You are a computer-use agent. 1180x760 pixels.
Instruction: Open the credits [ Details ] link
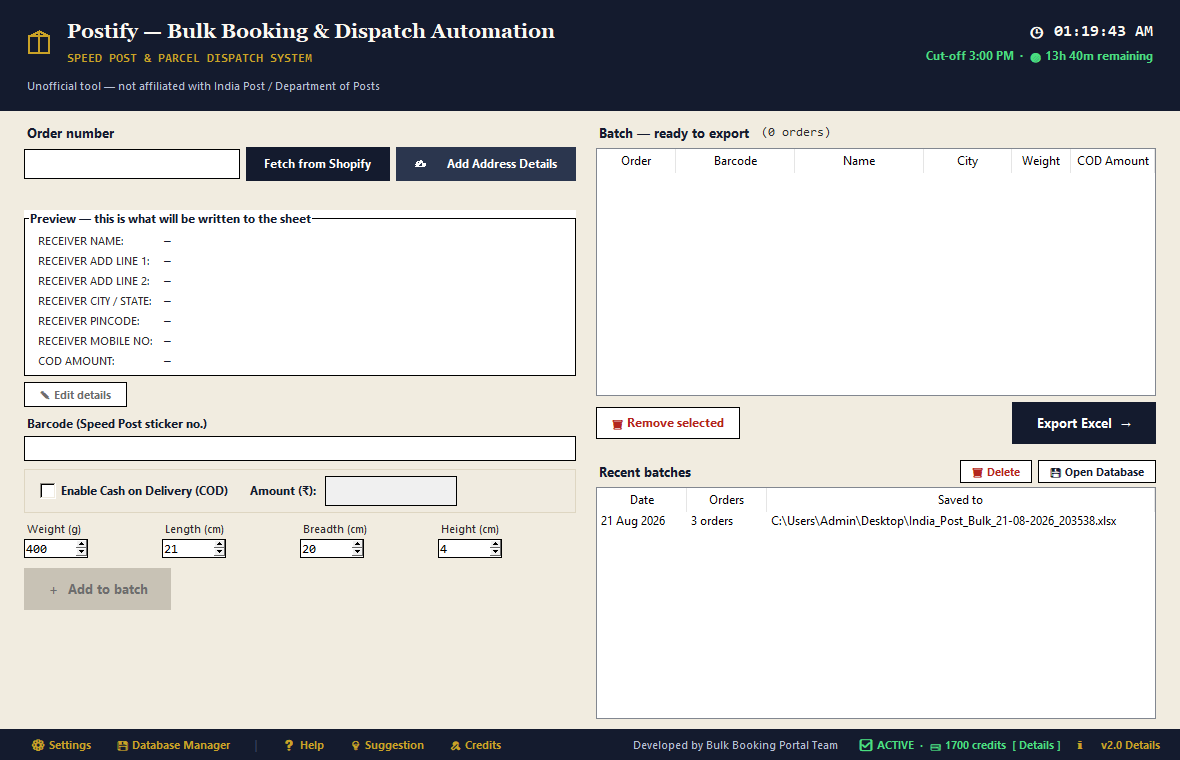(1036, 745)
